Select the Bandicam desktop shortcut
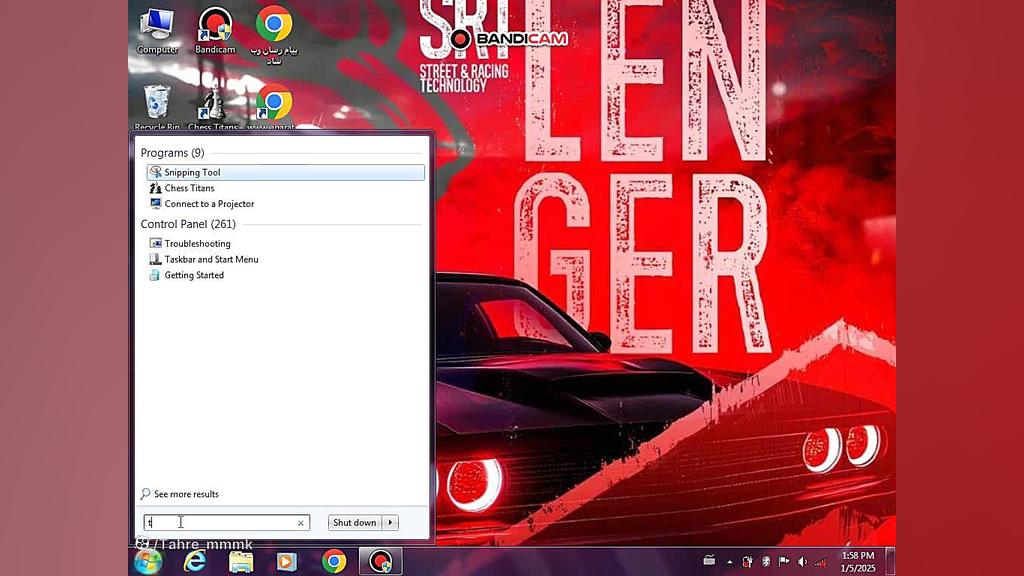 (215, 31)
